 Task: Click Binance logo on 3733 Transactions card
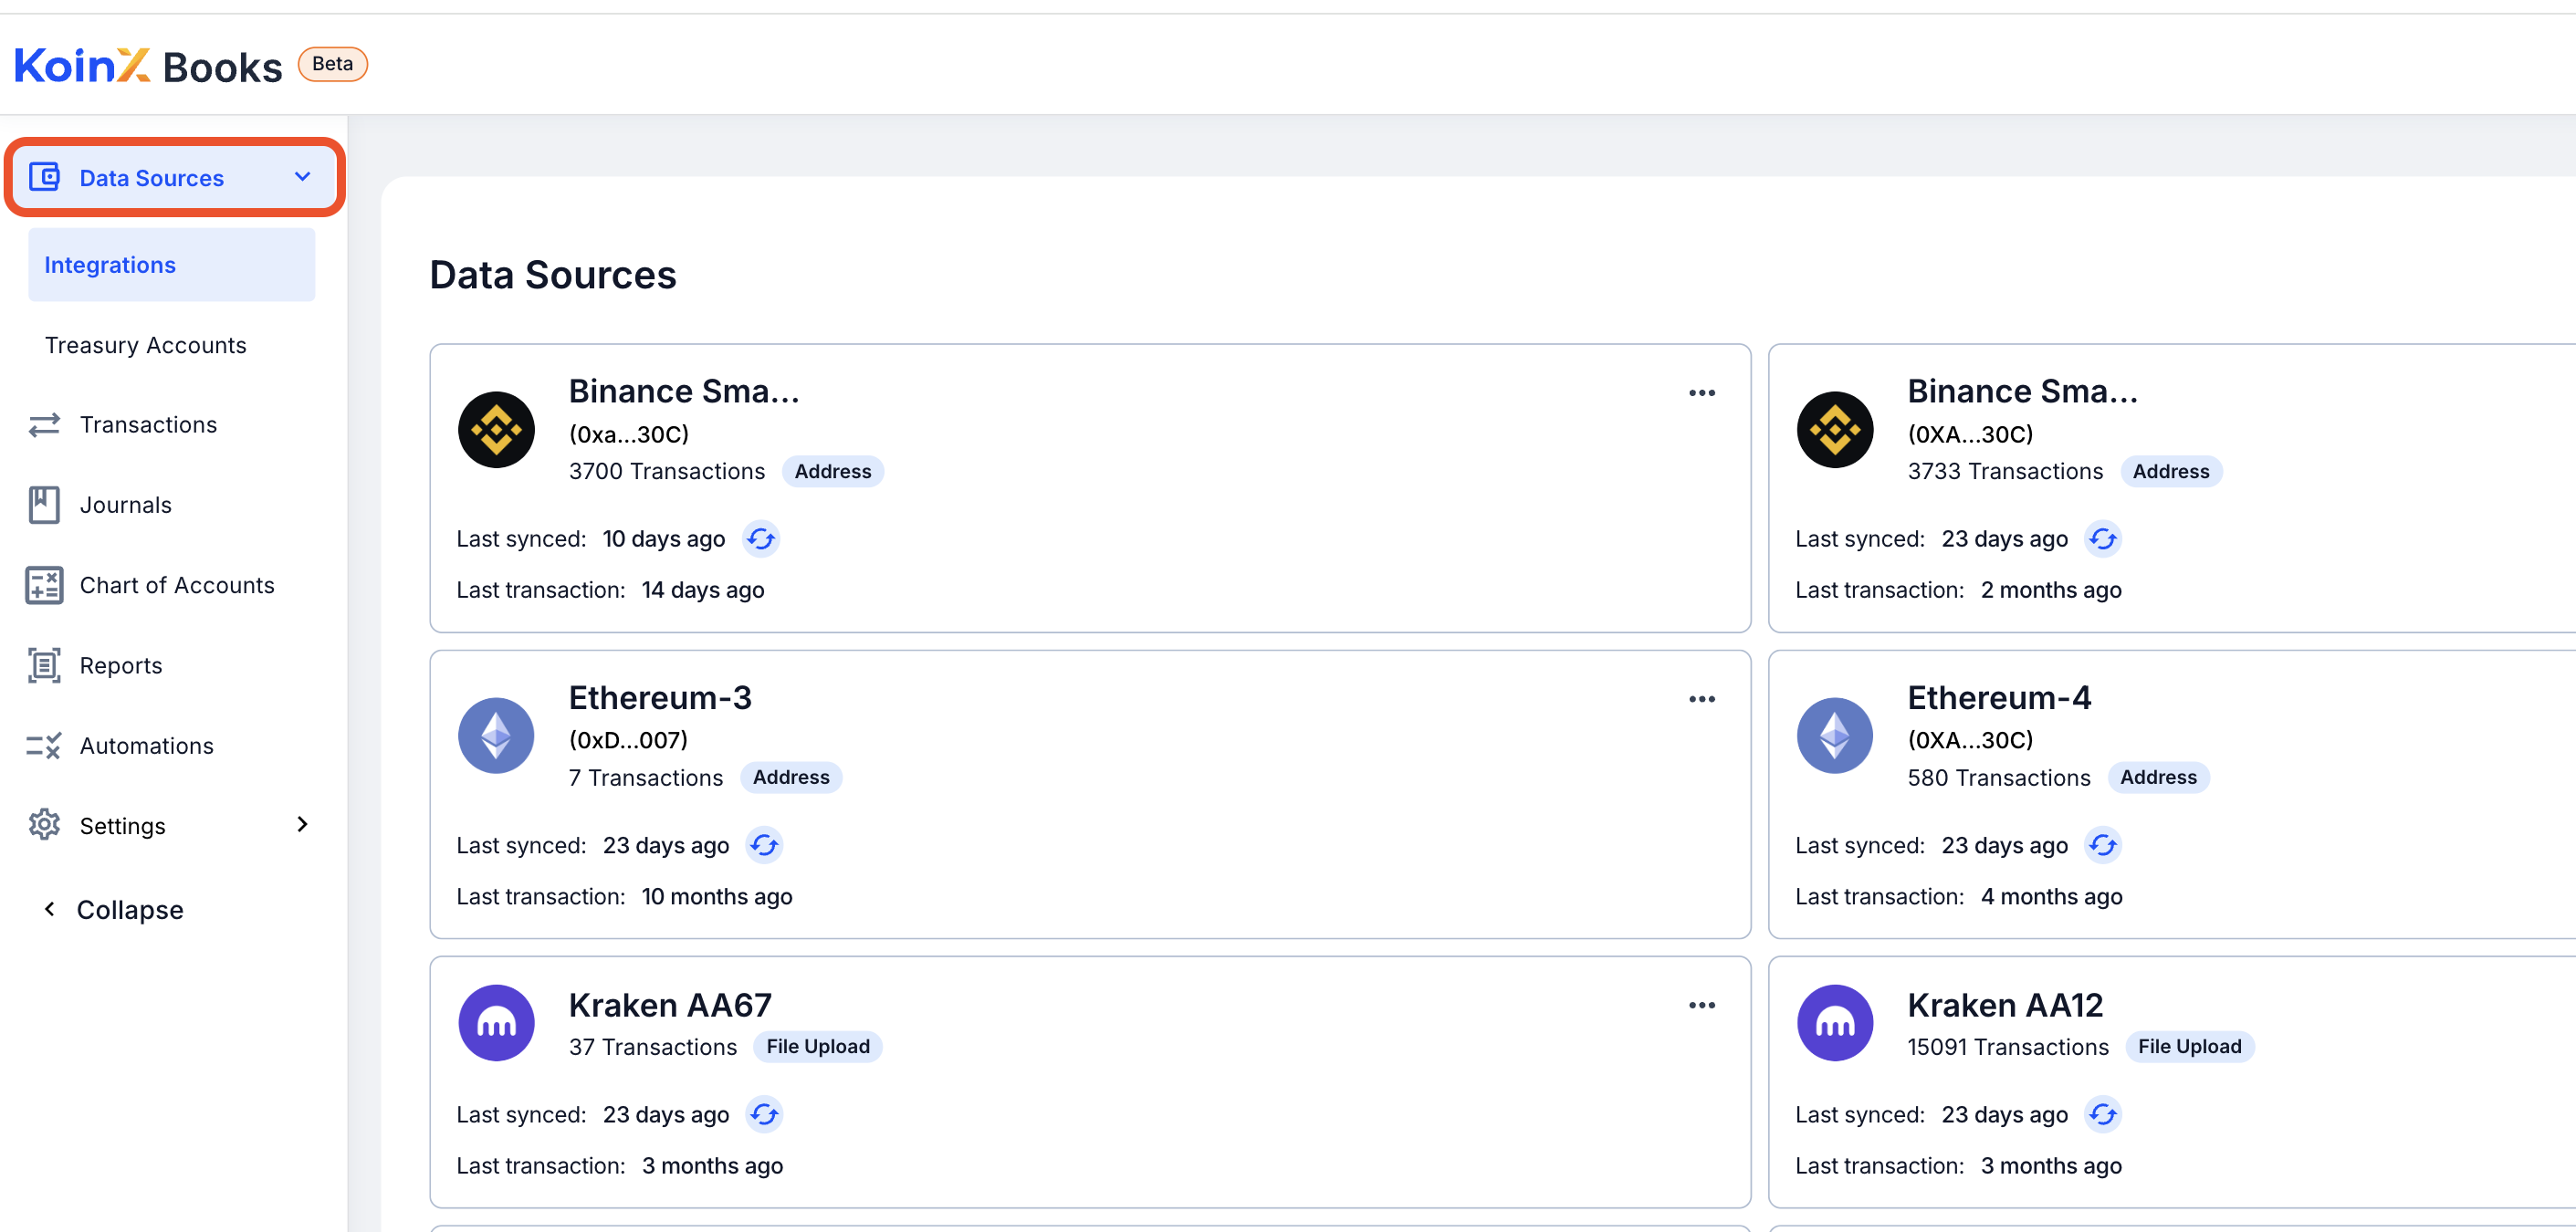[x=1835, y=430]
